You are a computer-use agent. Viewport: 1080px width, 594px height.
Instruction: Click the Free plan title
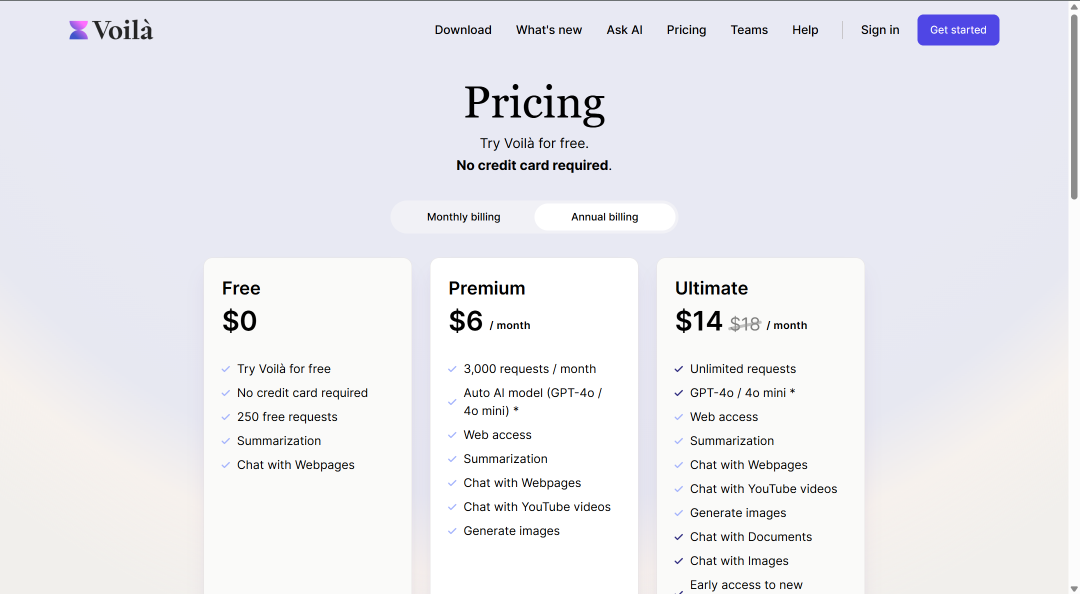[241, 288]
